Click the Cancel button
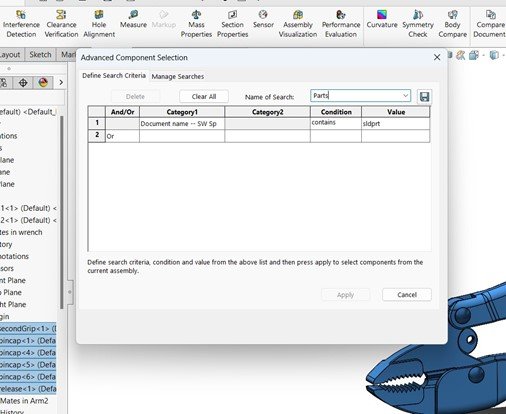Viewport: 506px width, 414px height. pyautogui.click(x=407, y=295)
